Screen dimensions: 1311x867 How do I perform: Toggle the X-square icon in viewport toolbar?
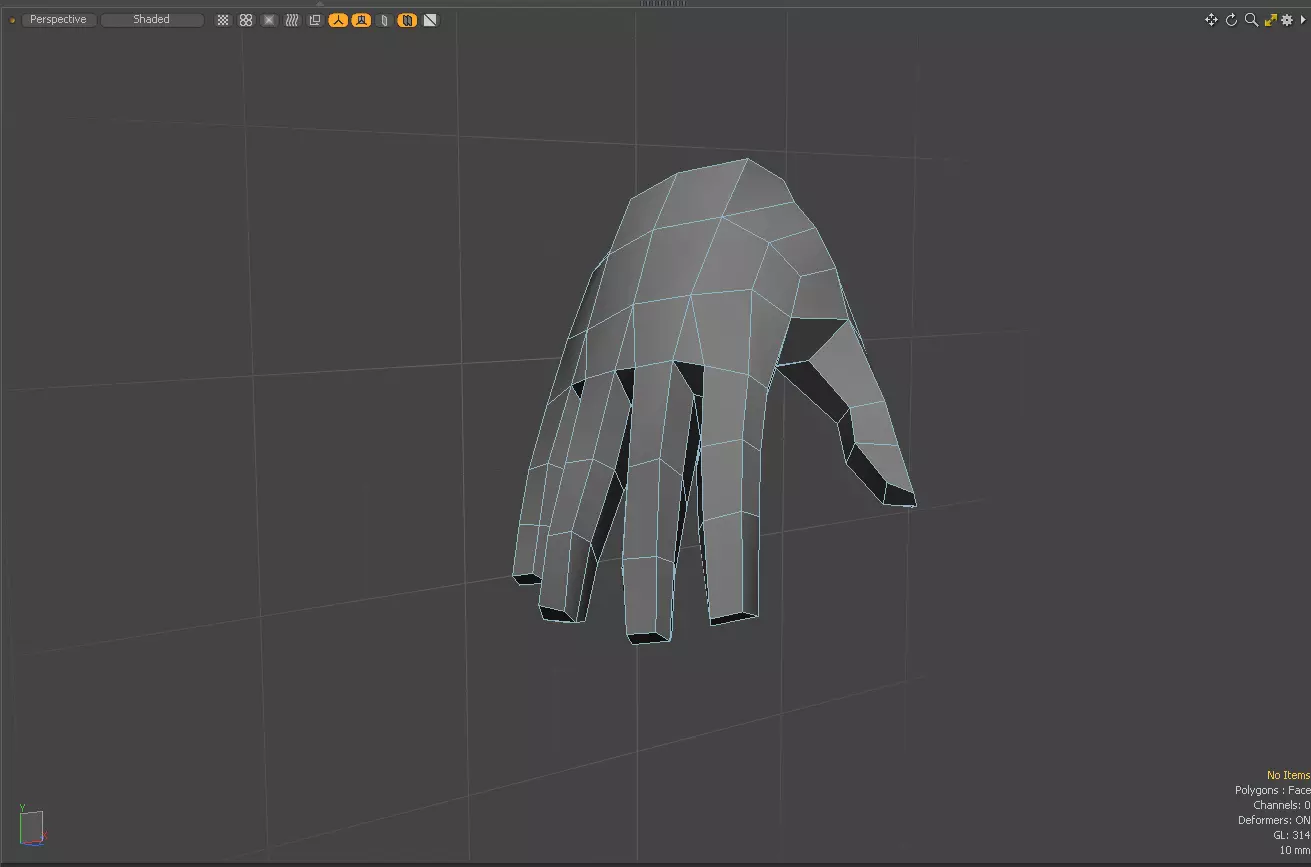tap(269, 20)
